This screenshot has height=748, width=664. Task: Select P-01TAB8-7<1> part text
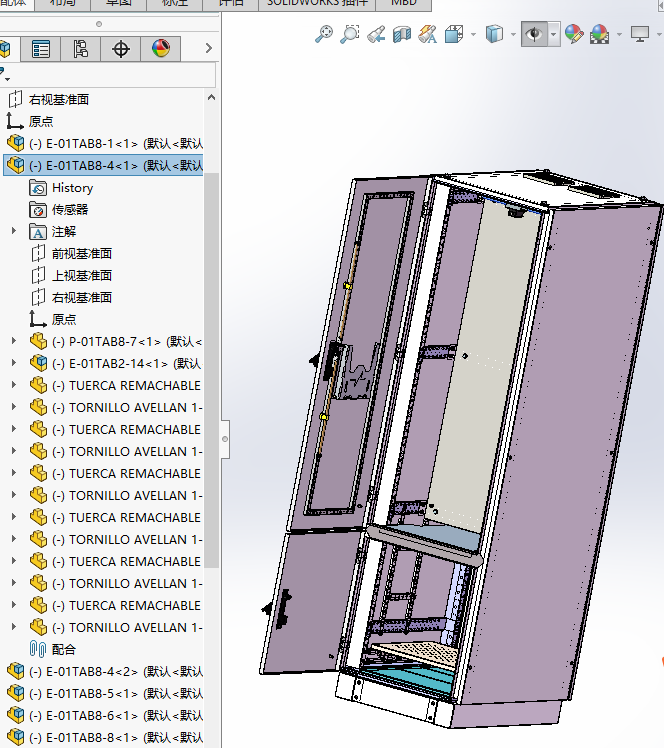(x=127, y=342)
